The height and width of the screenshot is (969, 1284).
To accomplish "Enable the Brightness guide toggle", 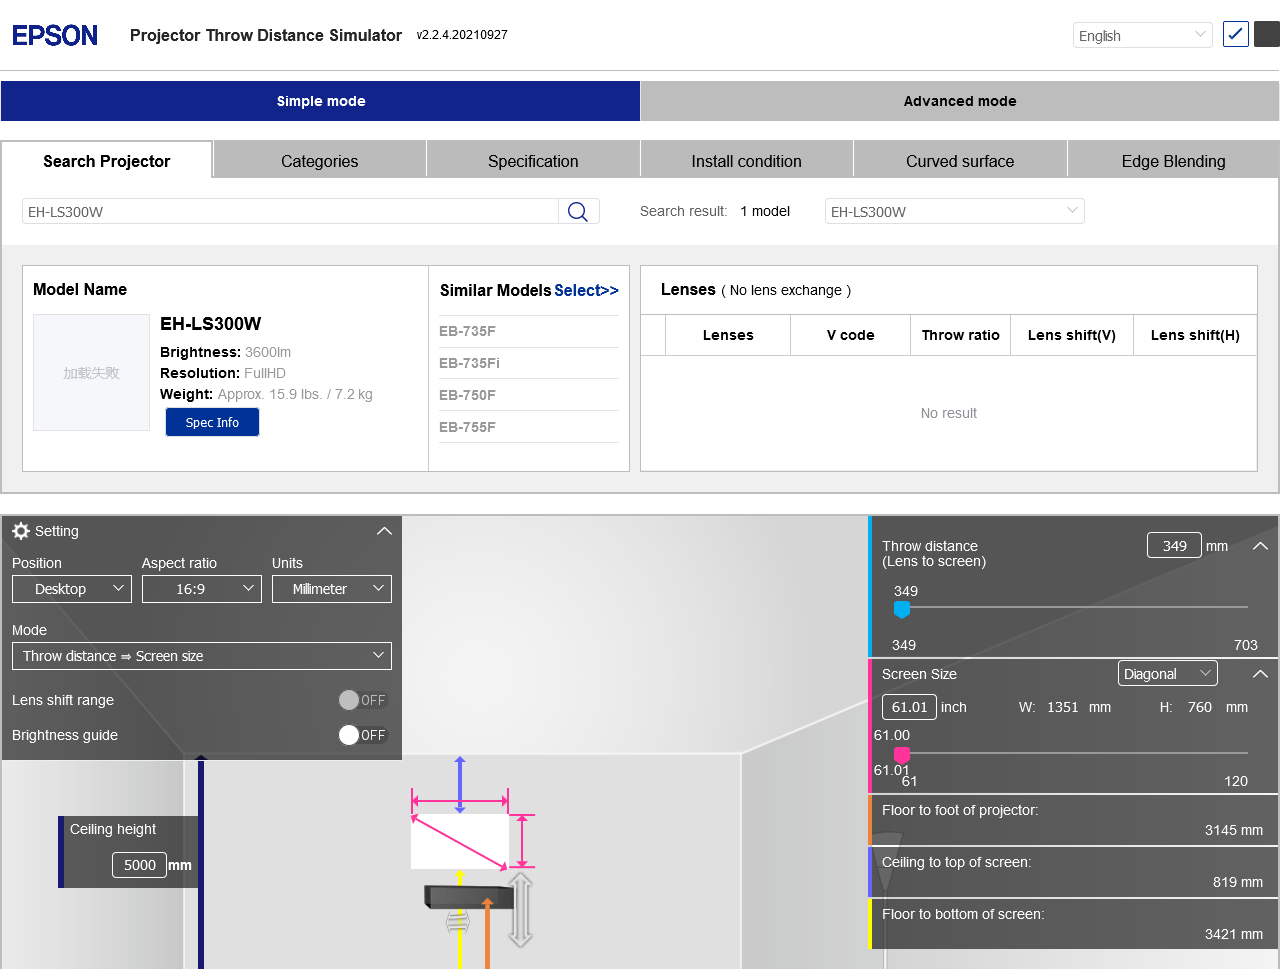I will point(362,735).
